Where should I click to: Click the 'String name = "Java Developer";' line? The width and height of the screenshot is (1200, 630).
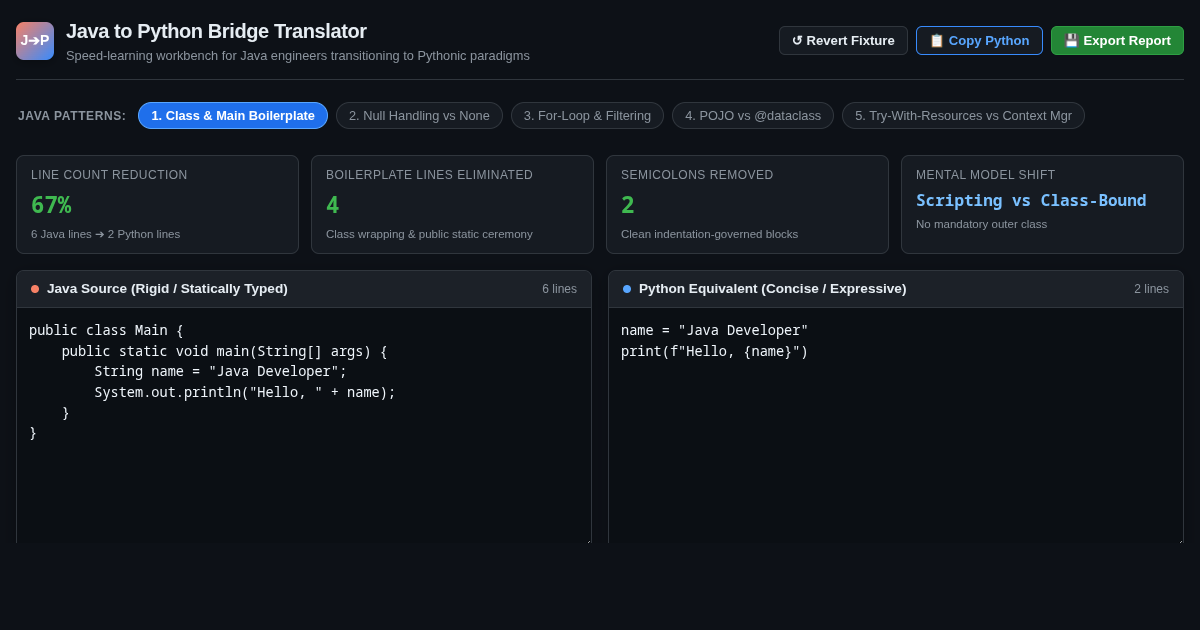click(220, 371)
